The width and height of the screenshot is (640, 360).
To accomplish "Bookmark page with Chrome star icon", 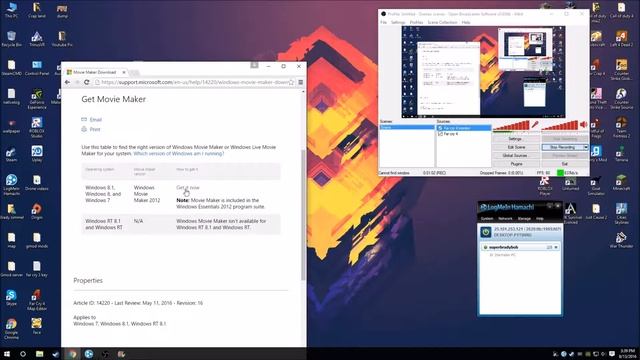I will (291, 82).
